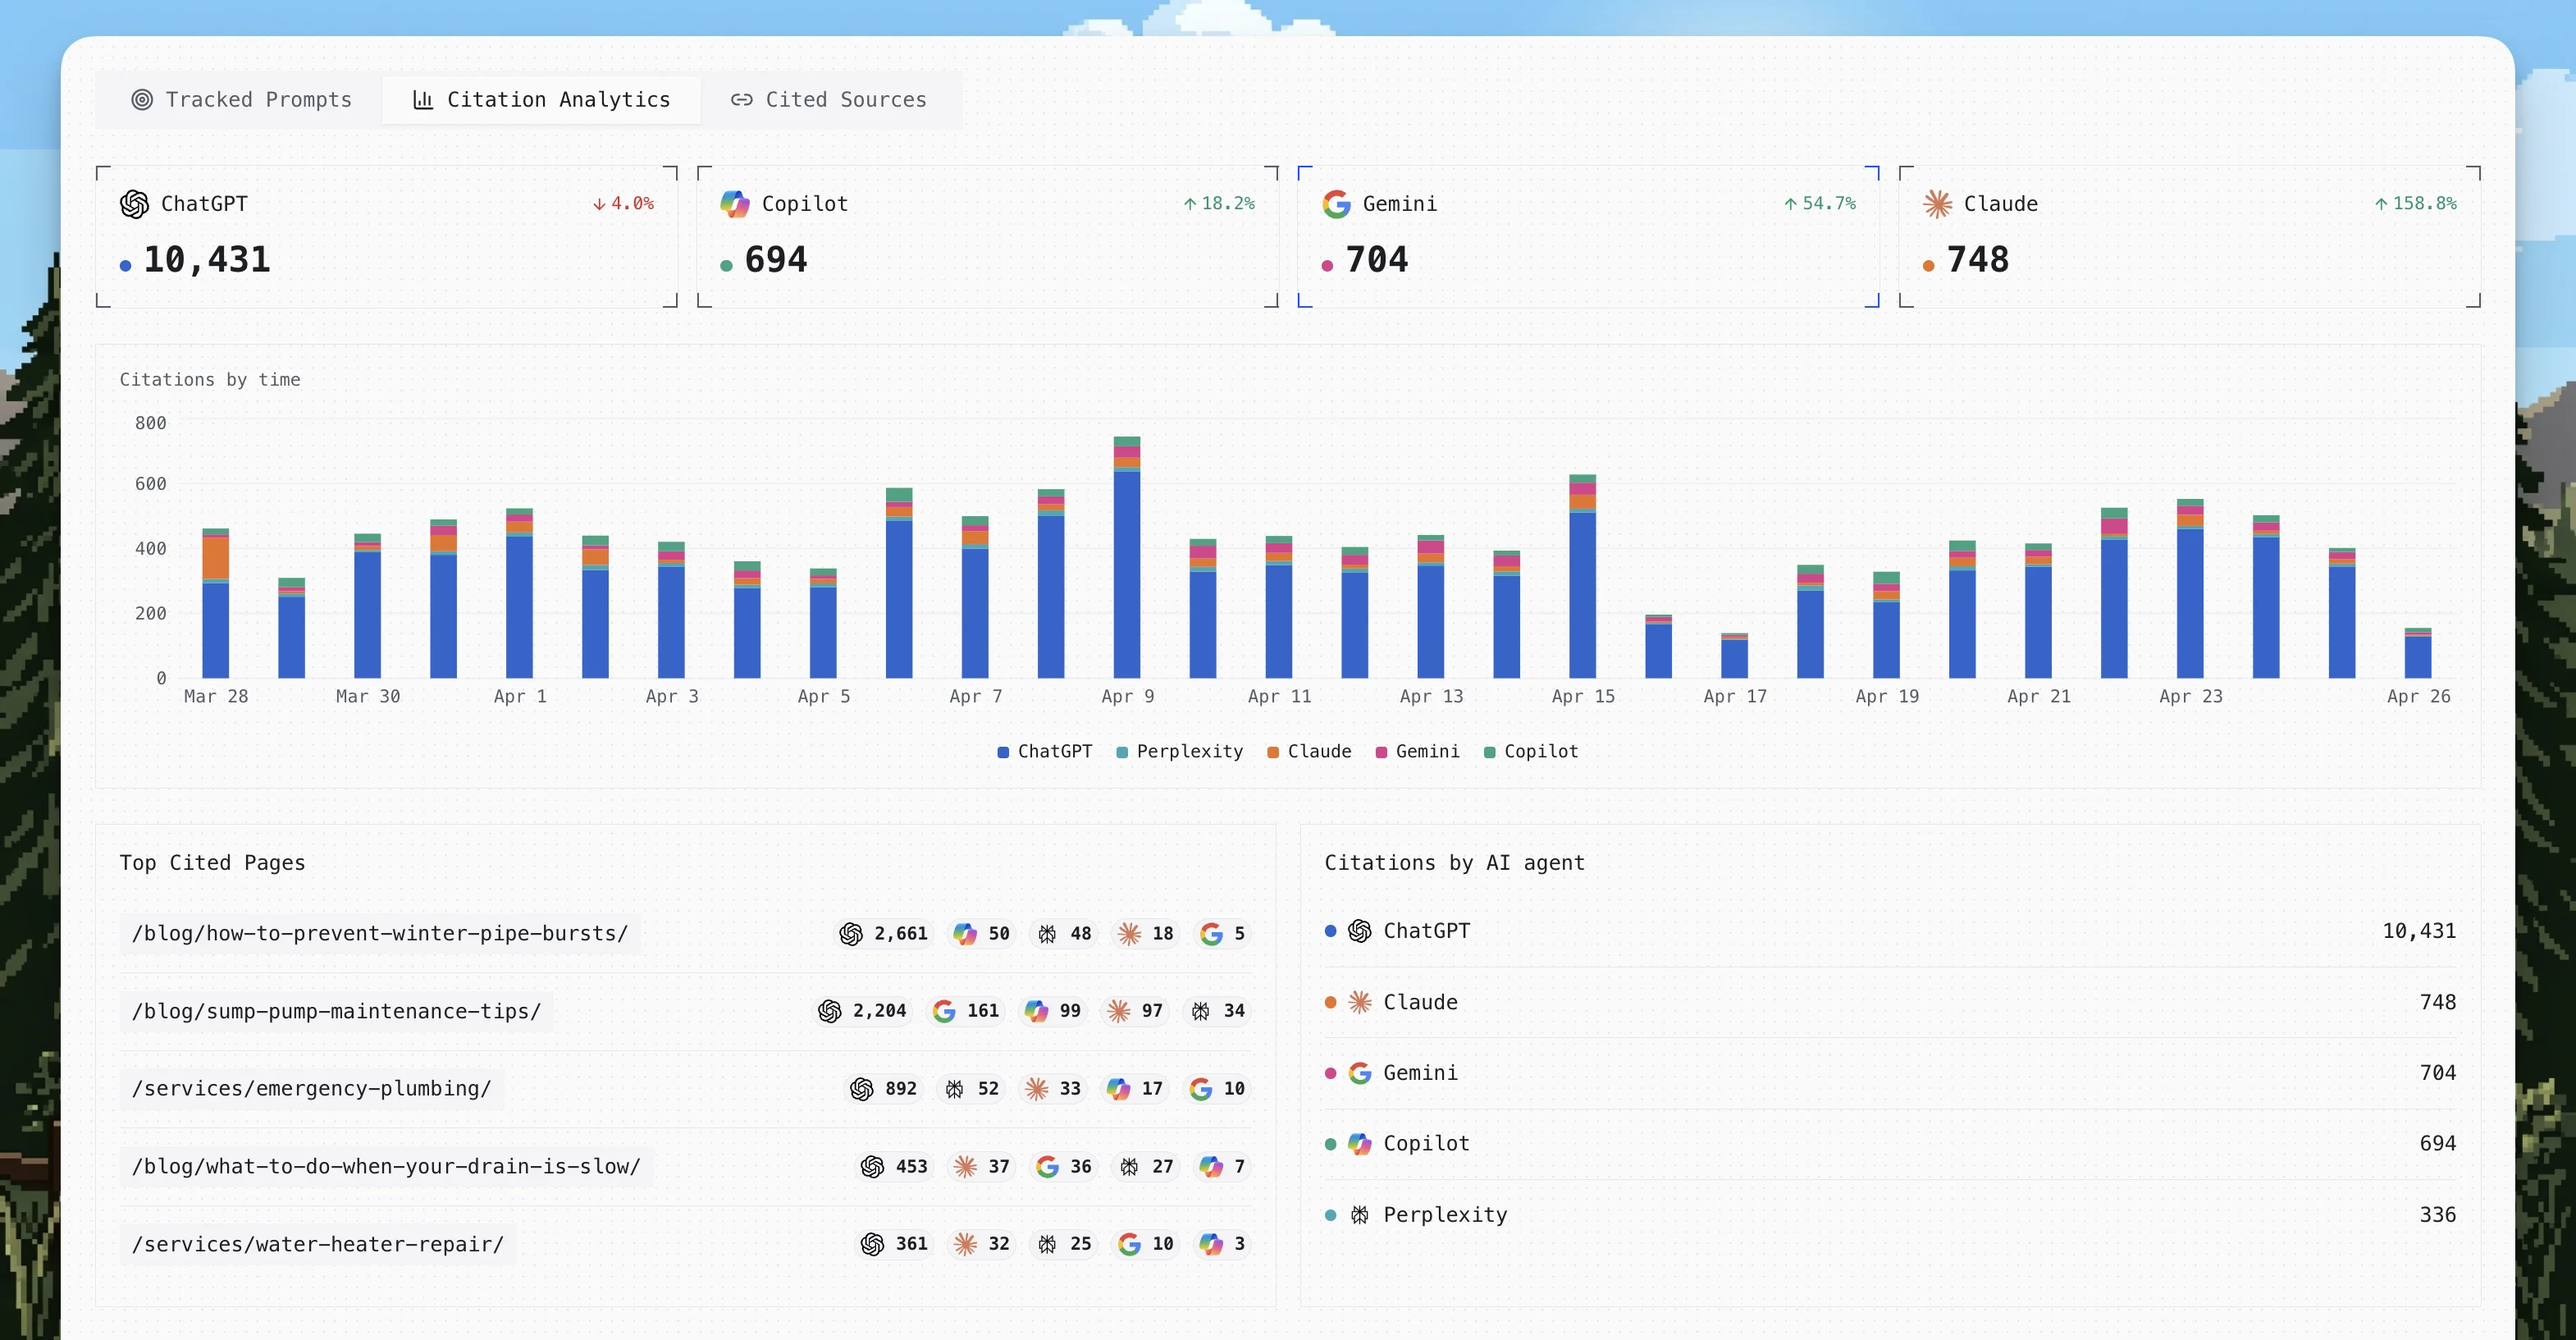The width and height of the screenshot is (2576, 1340).
Task: Toggle Perplexity in the chart legend
Action: pyautogui.click(x=1180, y=751)
